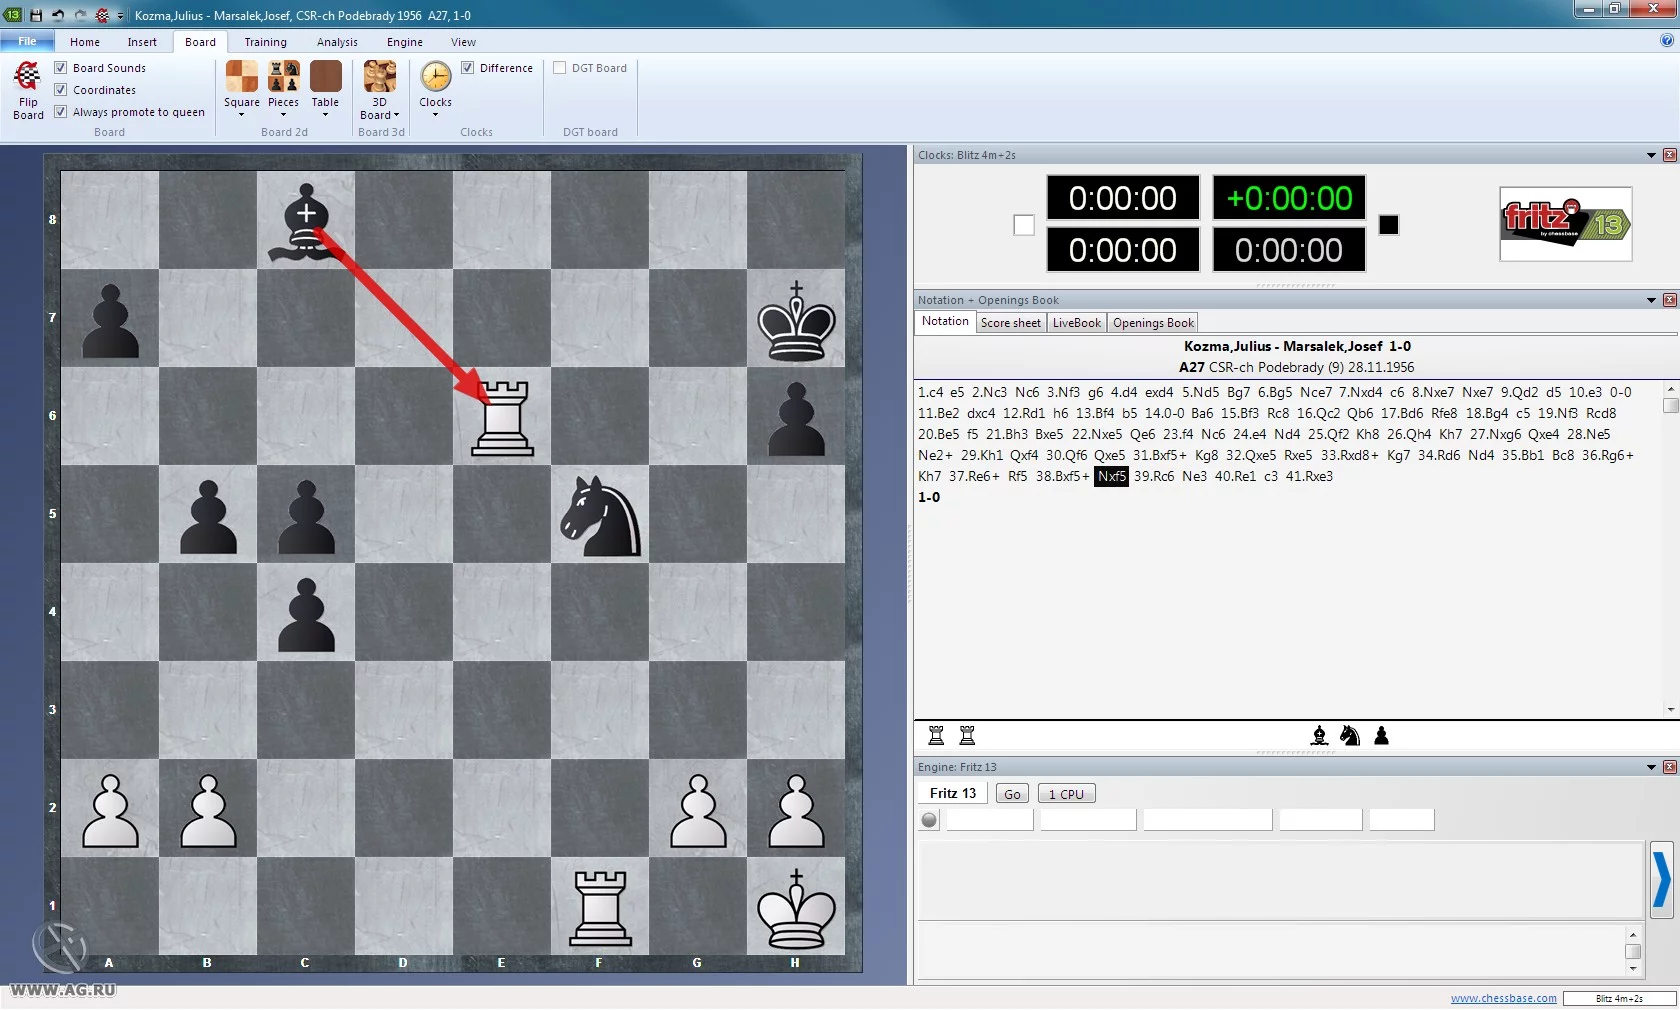Open the Table background icon

[x=326, y=77]
